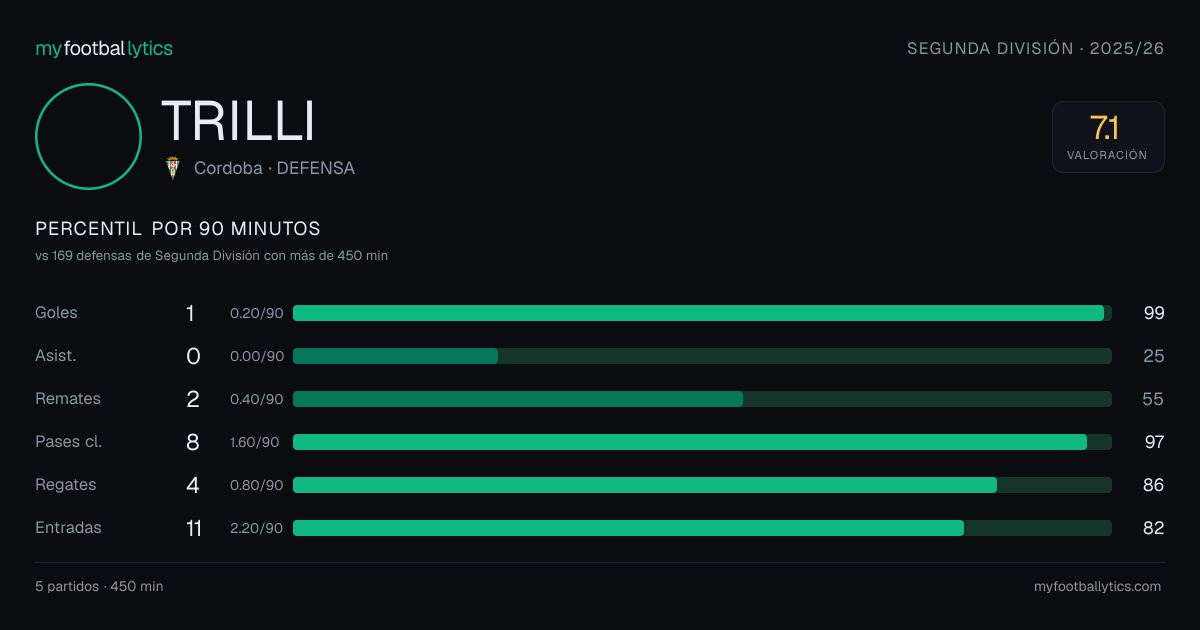This screenshot has height=630, width=1200.
Task: Click the 5 partidos 450 min footer text
Action: click(x=99, y=587)
